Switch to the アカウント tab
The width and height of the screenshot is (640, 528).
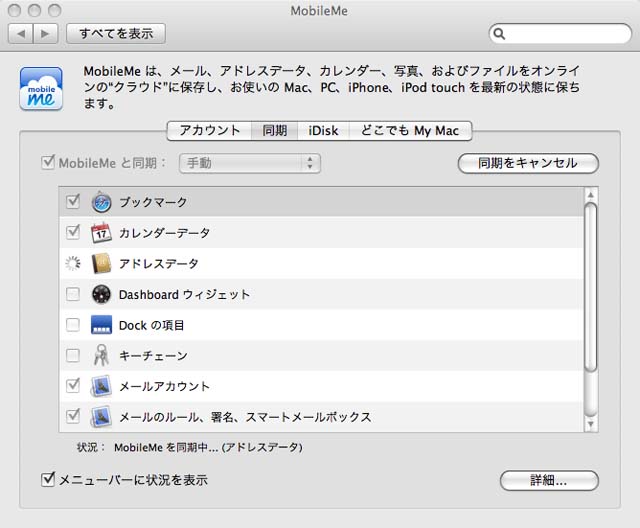click(x=209, y=131)
